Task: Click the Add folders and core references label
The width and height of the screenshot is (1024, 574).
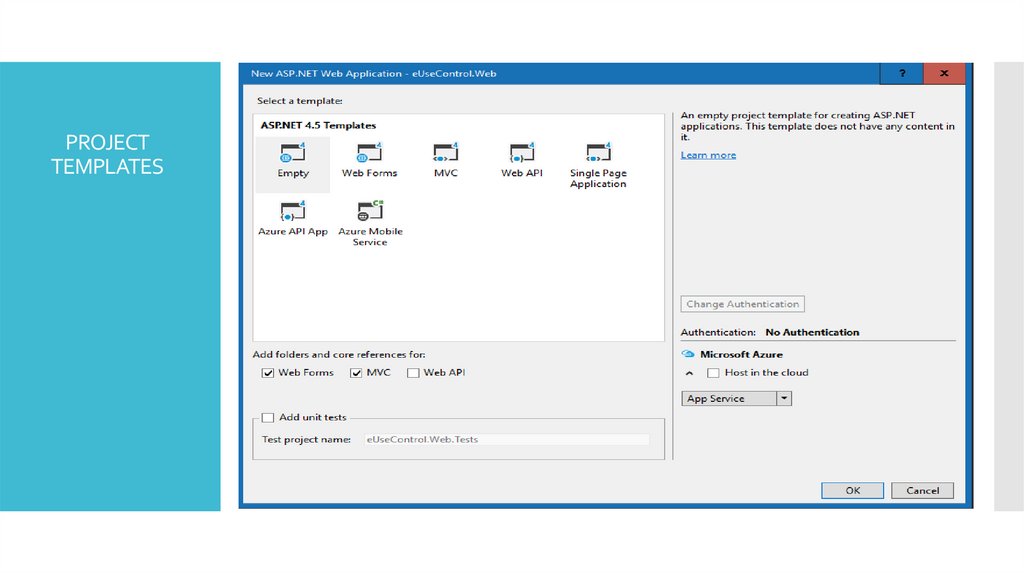Action: (x=339, y=355)
